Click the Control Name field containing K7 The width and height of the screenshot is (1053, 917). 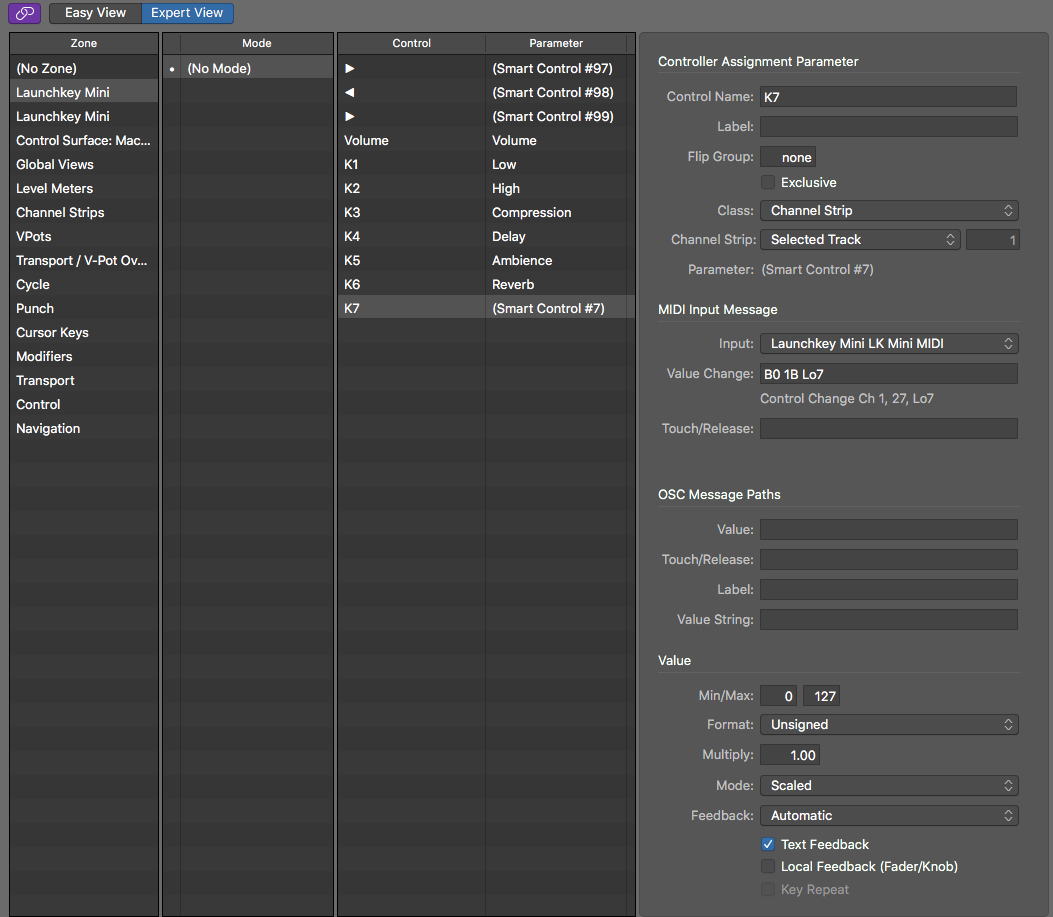coord(888,97)
